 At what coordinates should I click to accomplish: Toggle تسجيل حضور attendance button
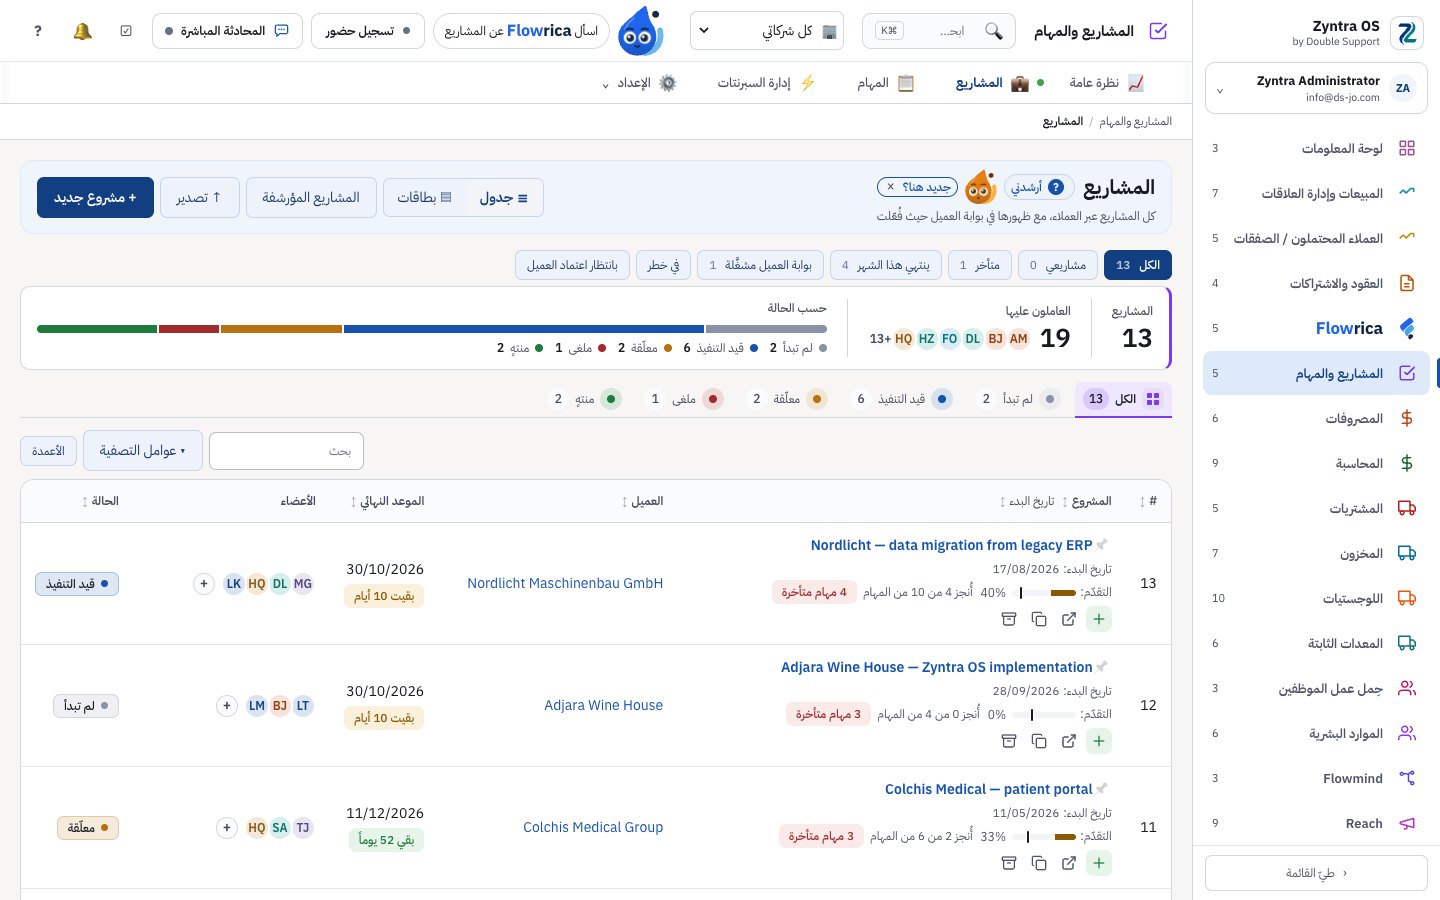pos(368,31)
